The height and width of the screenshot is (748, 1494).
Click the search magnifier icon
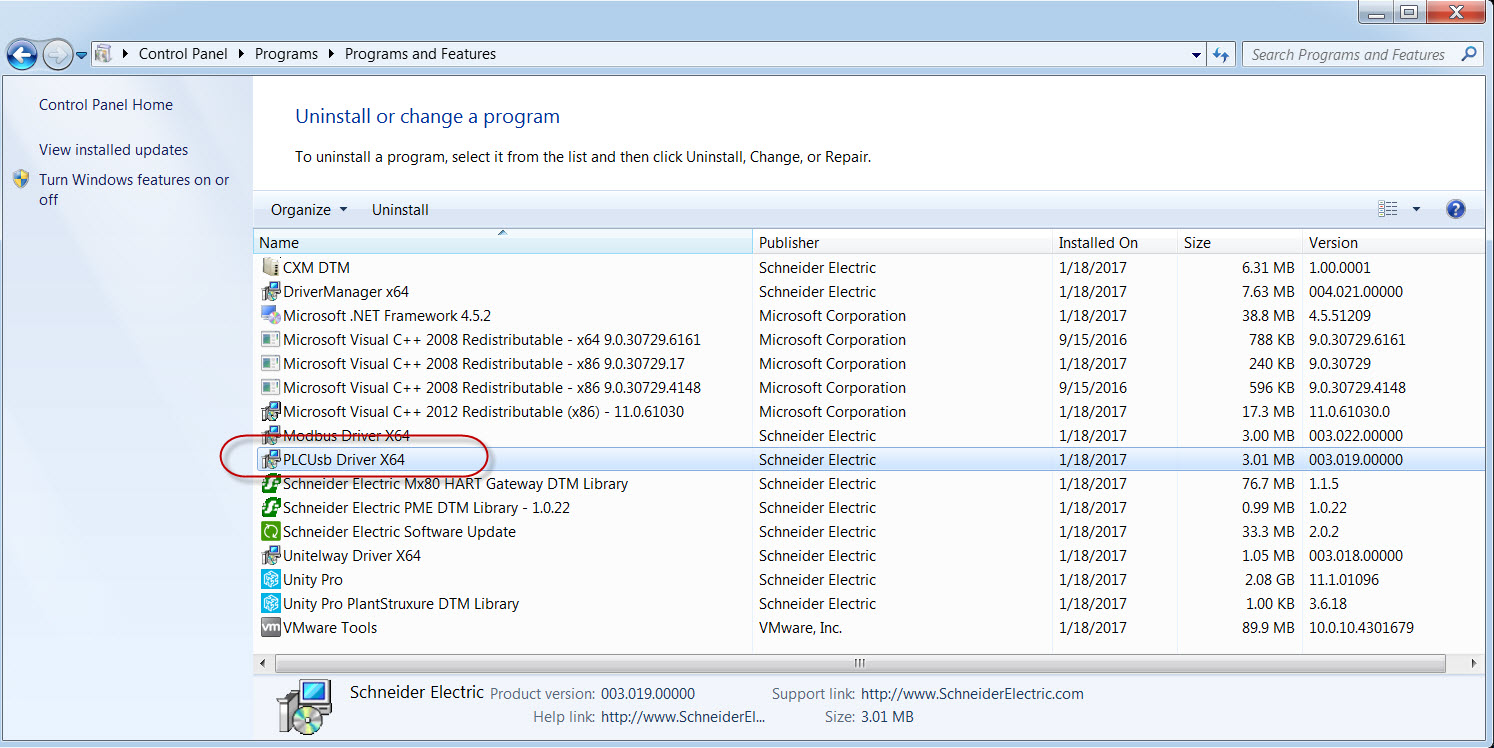1469,54
